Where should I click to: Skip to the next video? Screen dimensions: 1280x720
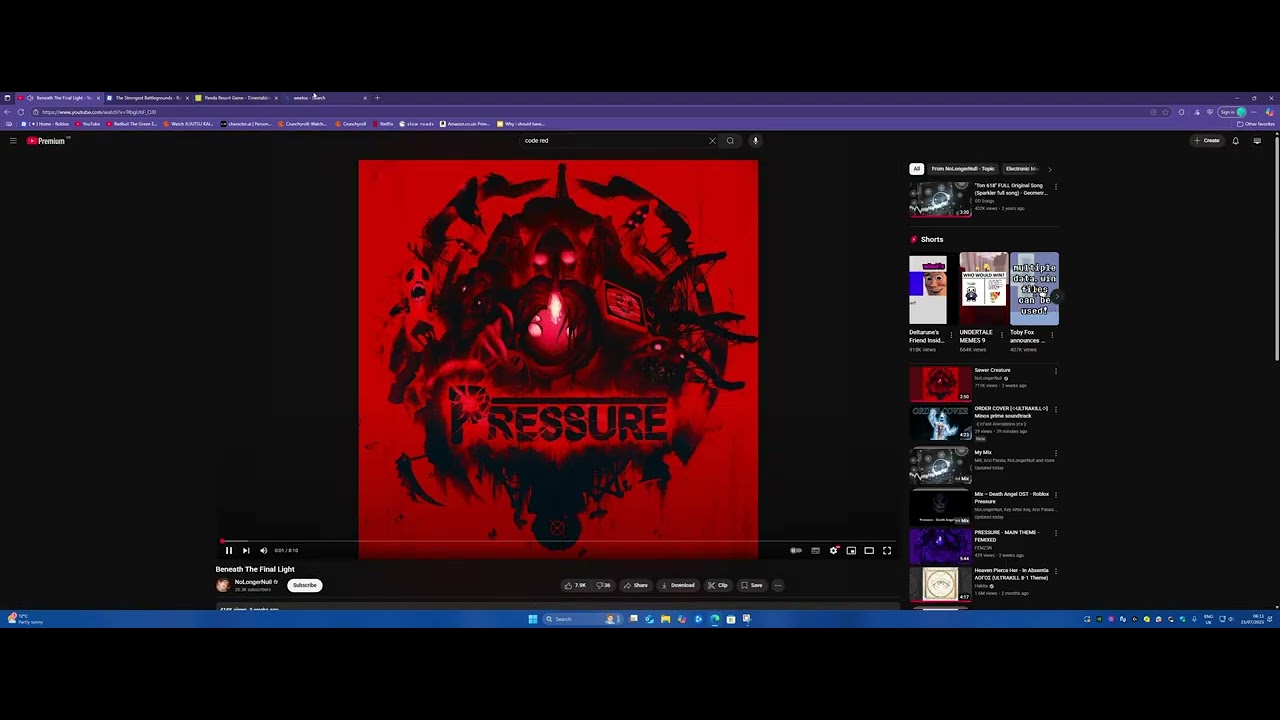[x=246, y=550]
